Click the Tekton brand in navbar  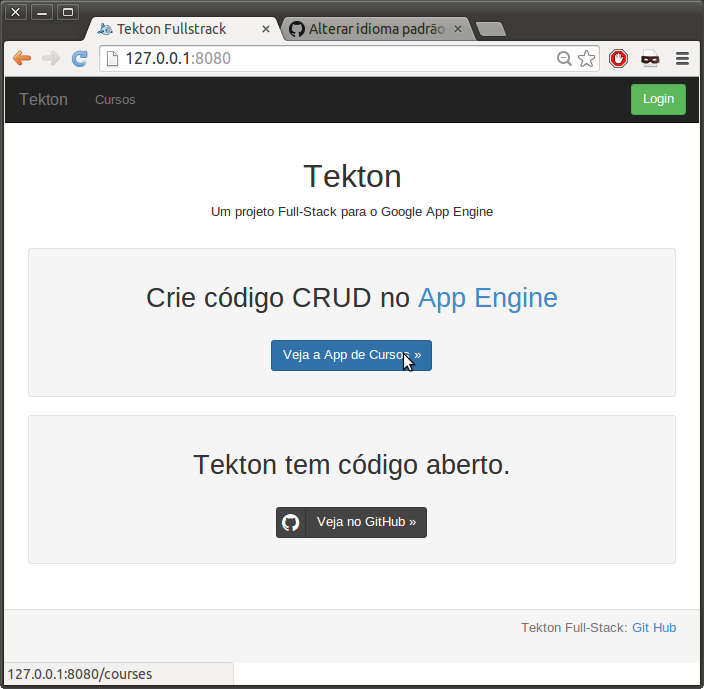[44, 100]
